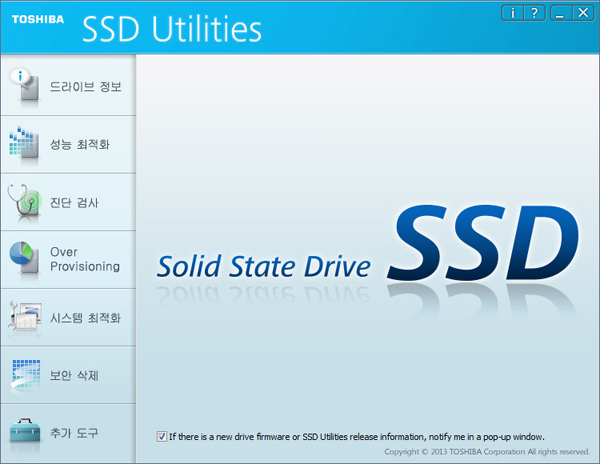Minimize the SSD Utilities window

(x=561, y=13)
